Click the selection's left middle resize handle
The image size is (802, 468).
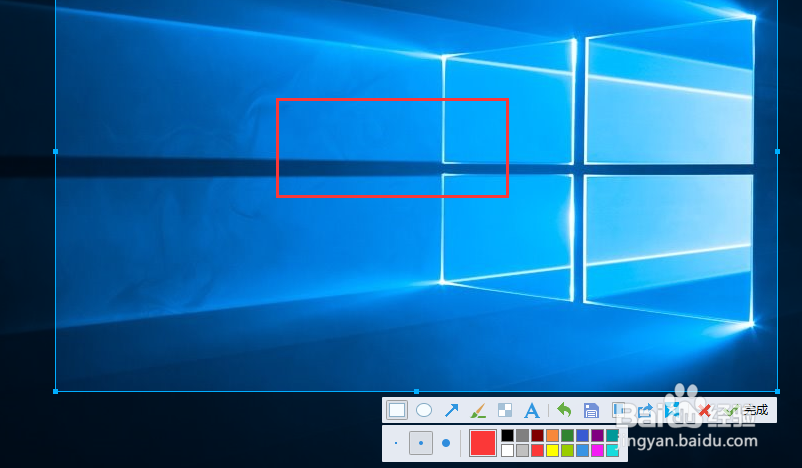tap(55, 151)
